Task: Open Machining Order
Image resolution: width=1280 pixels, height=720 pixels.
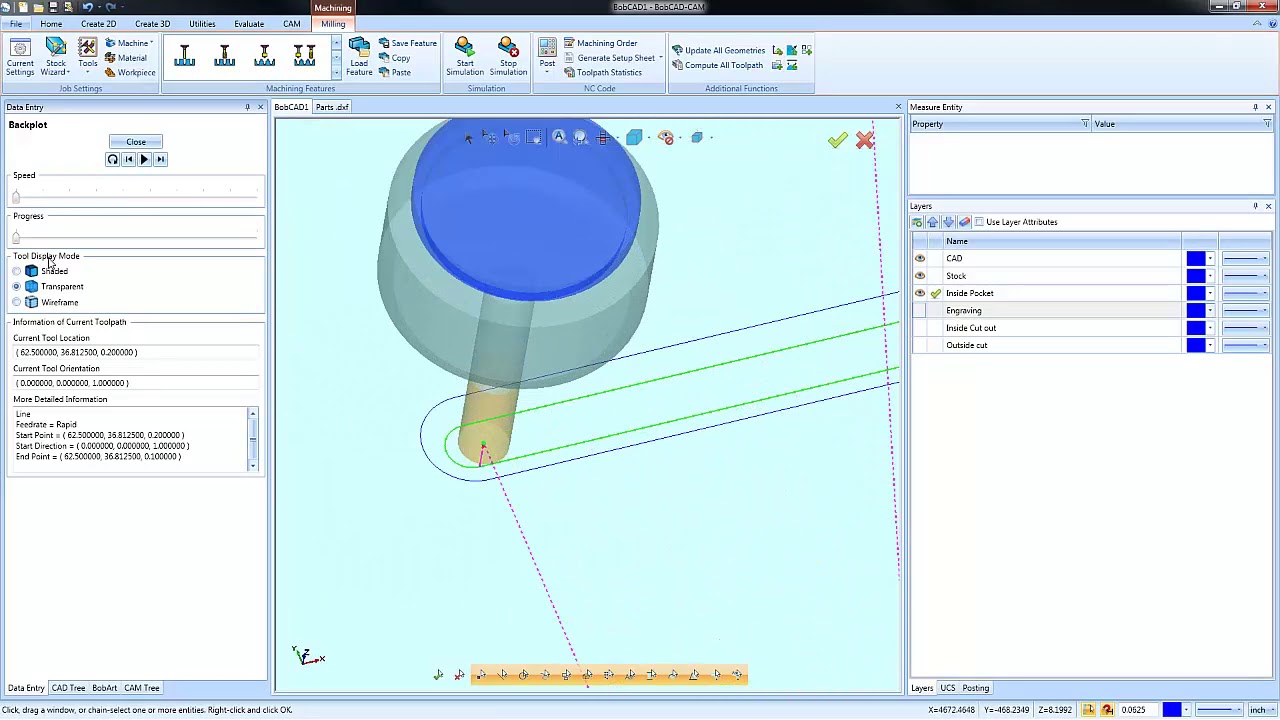Action: pyautogui.click(x=600, y=43)
